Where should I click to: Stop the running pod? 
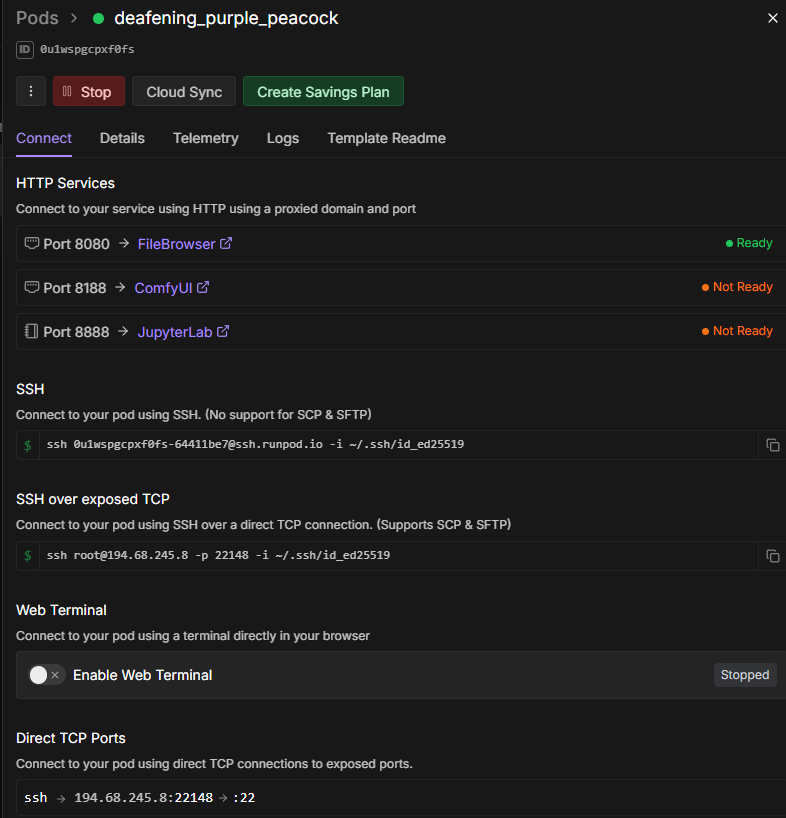pyautogui.click(x=88, y=91)
